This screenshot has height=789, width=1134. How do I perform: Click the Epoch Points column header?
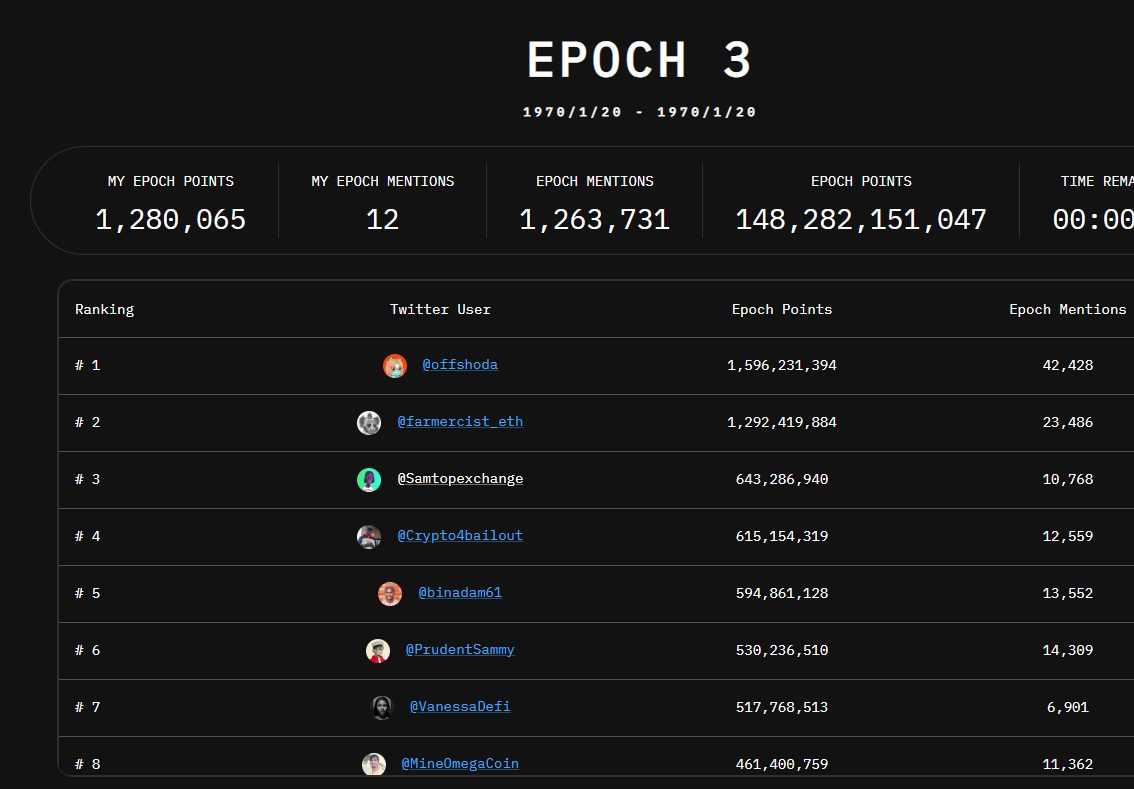pos(782,310)
